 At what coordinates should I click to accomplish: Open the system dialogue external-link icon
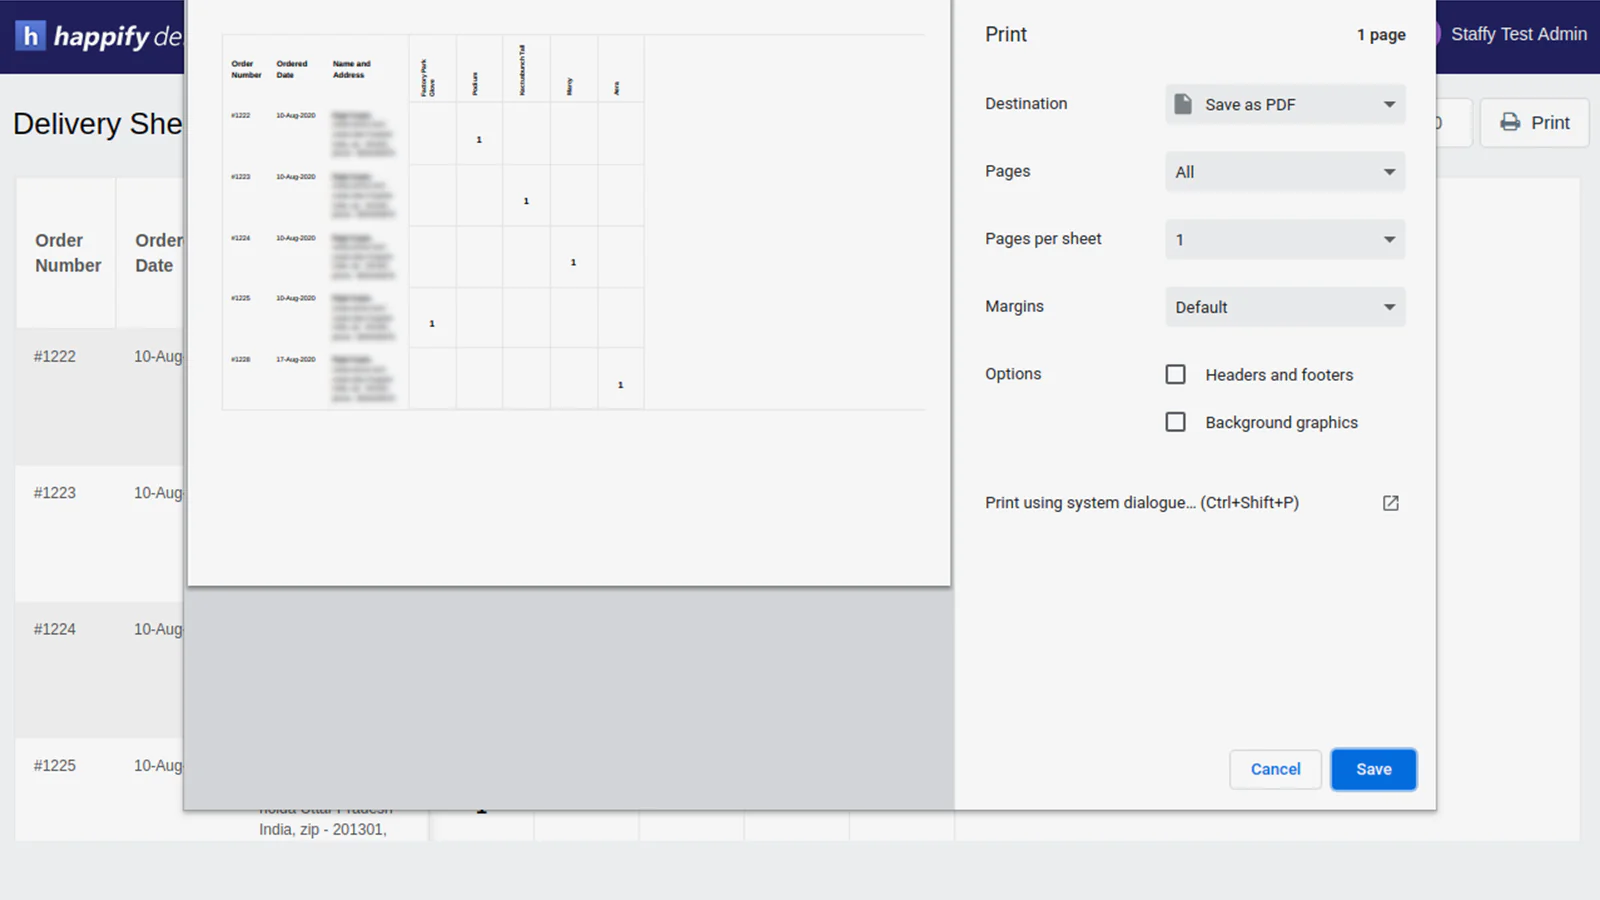pos(1390,503)
